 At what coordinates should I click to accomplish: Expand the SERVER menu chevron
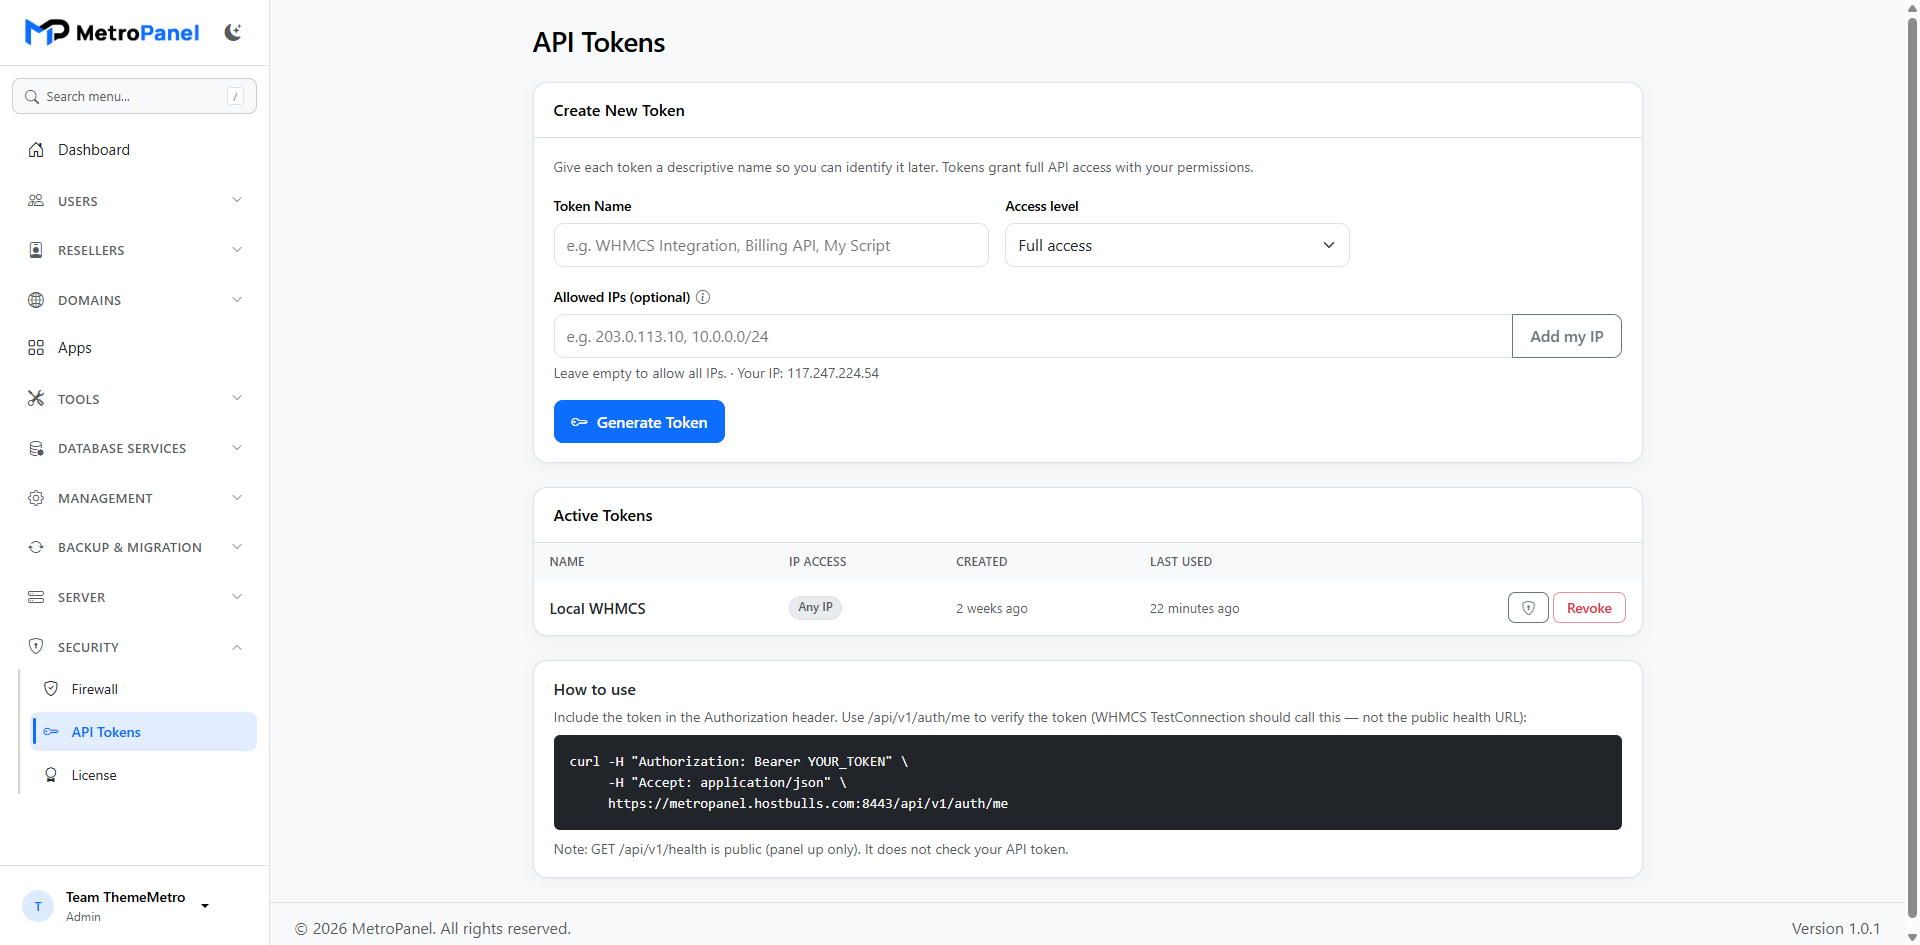[x=237, y=597]
